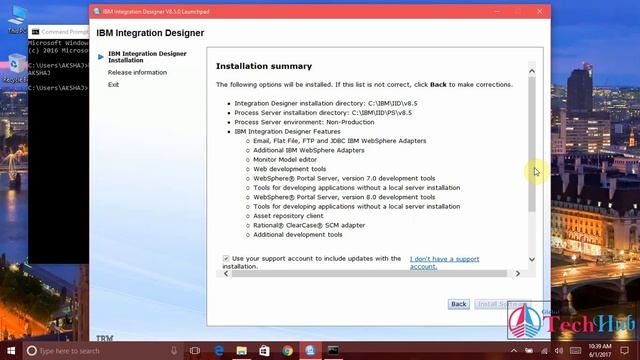This screenshot has width=640, height=360.
Task: Open the clock showing 10:39 AM
Action: (600, 351)
